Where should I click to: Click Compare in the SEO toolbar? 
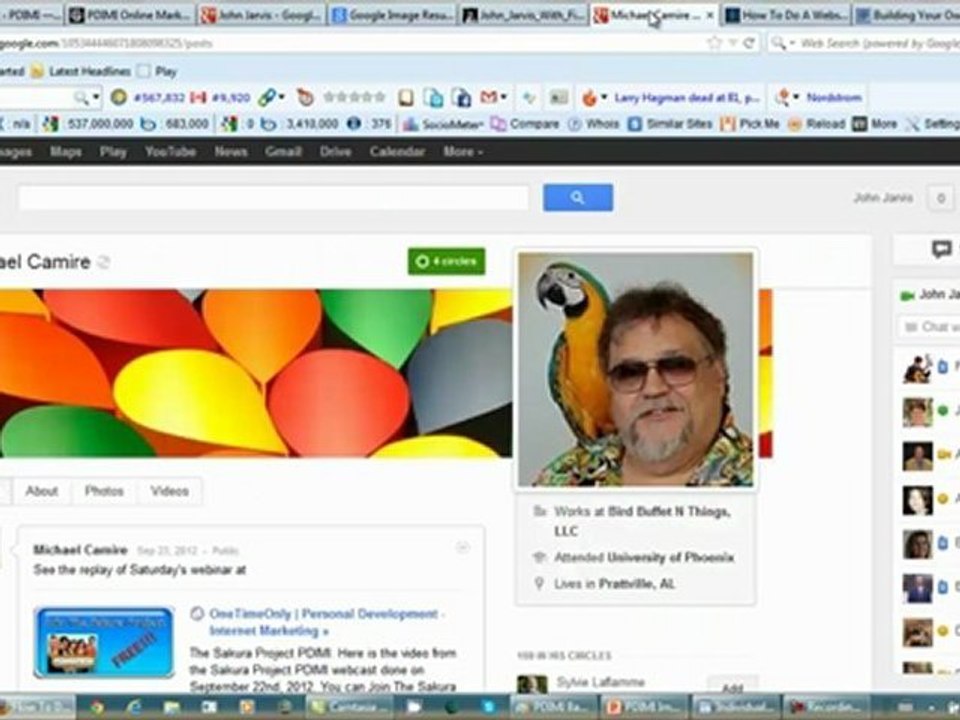click(525, 124)
